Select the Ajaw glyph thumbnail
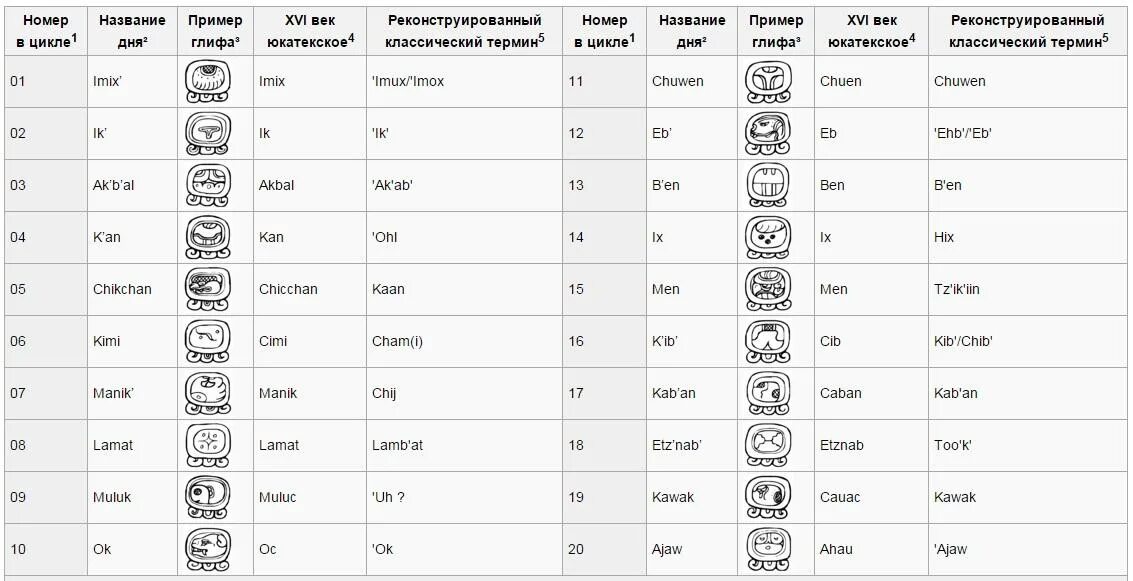1133x581 pixels. (768, 550)
